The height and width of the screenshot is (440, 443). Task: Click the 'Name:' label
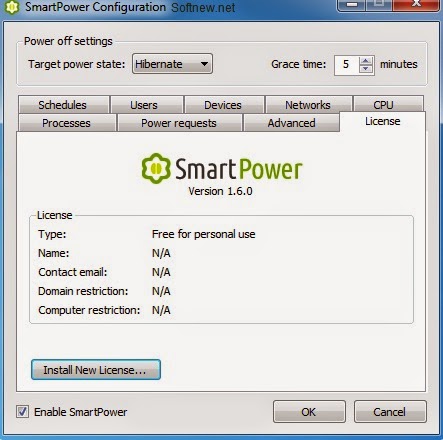pos(54,253)
